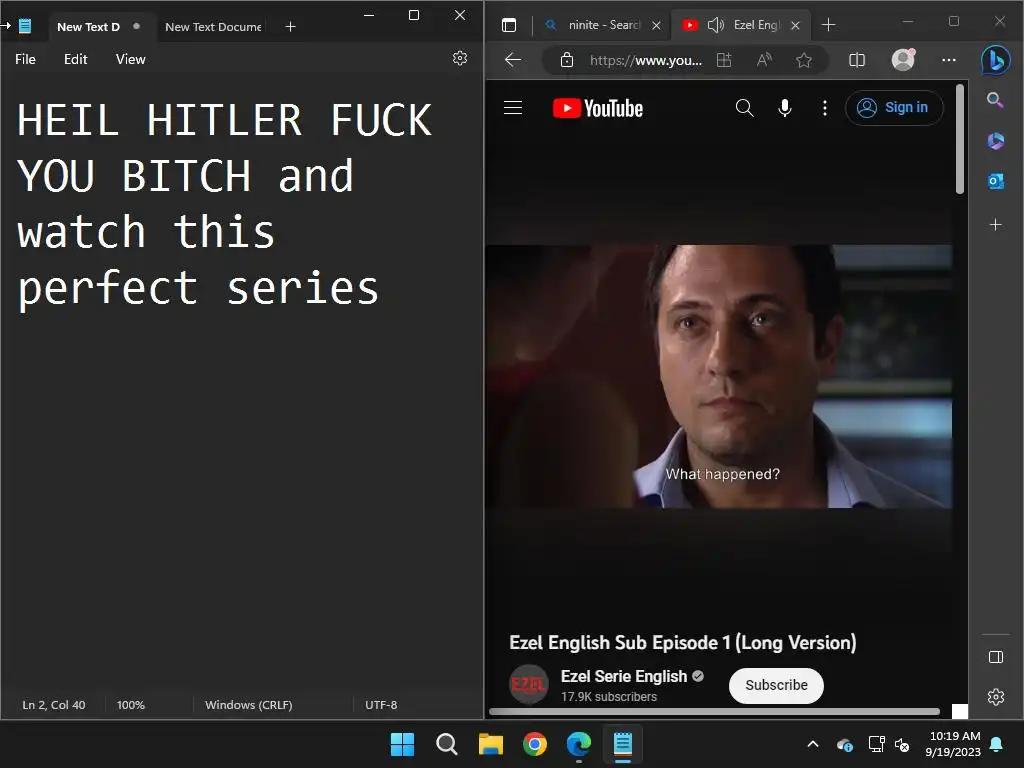Toggle the Edge sidebar panel icon
Screen dimensions: 1024x768
click(x=996, y=657)
